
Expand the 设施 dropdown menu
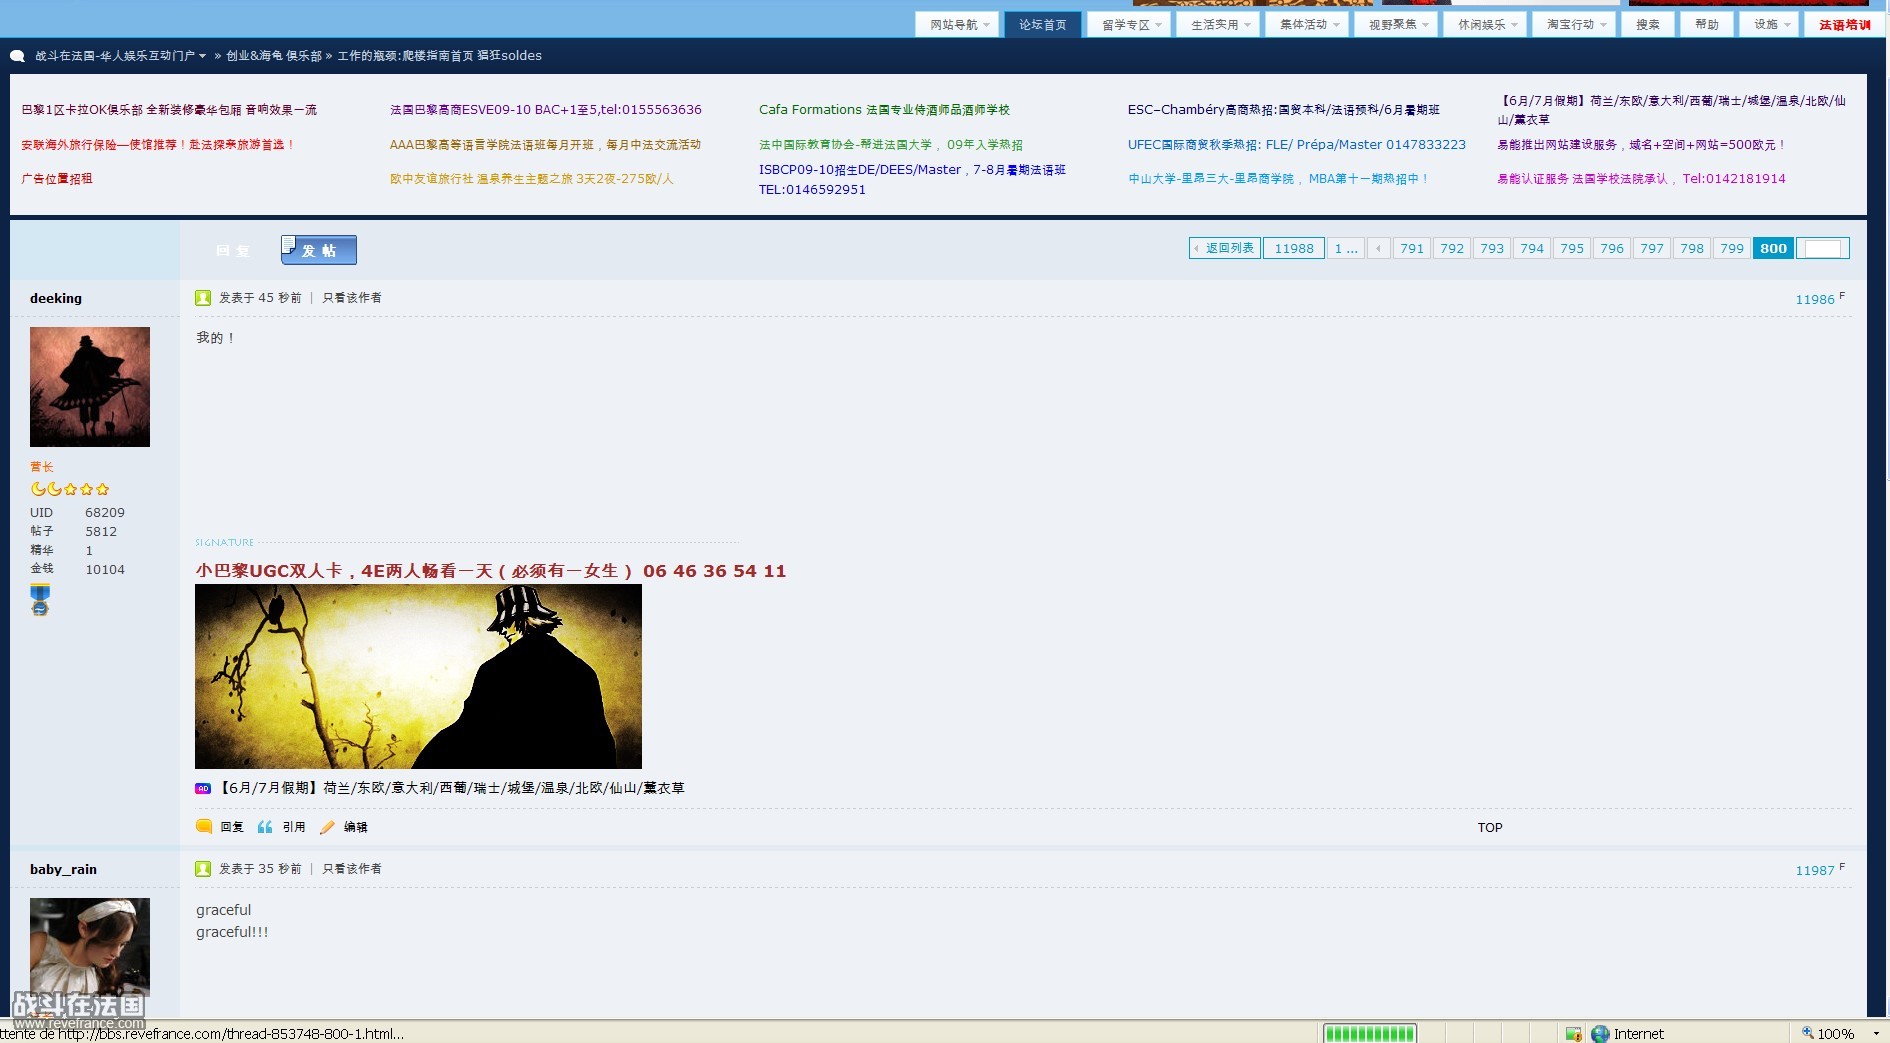1770,25
